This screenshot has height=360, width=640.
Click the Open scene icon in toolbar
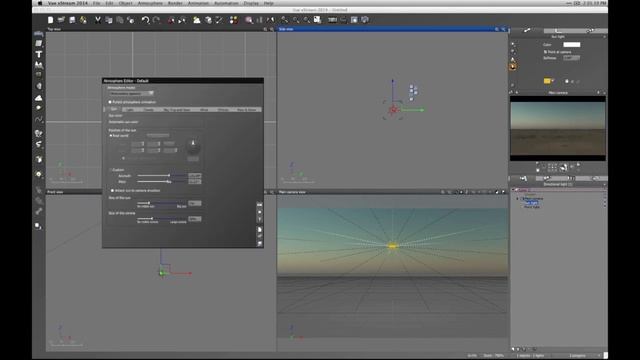[x=61, y=20]
